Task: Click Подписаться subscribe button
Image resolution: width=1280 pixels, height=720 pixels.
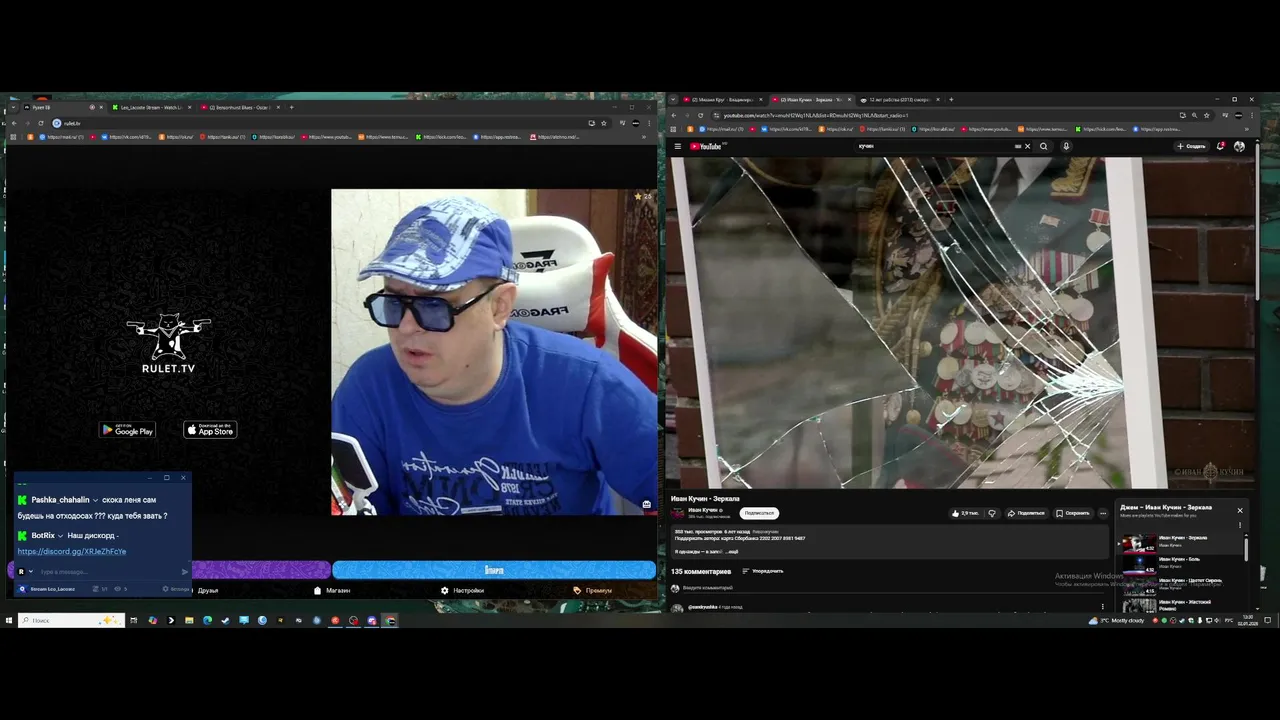Action: 759,513
